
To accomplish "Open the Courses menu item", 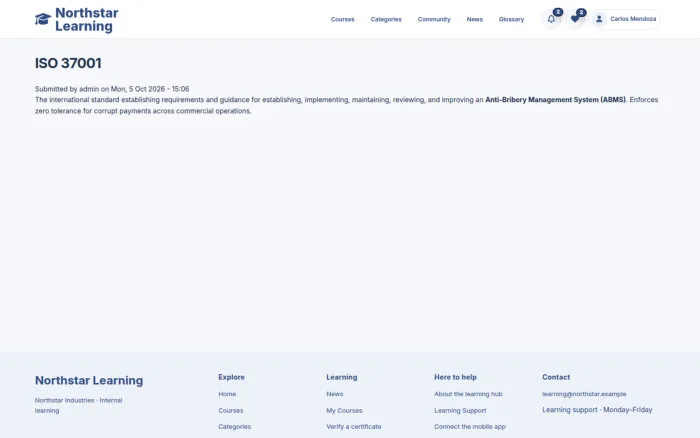I will (342, 19).
